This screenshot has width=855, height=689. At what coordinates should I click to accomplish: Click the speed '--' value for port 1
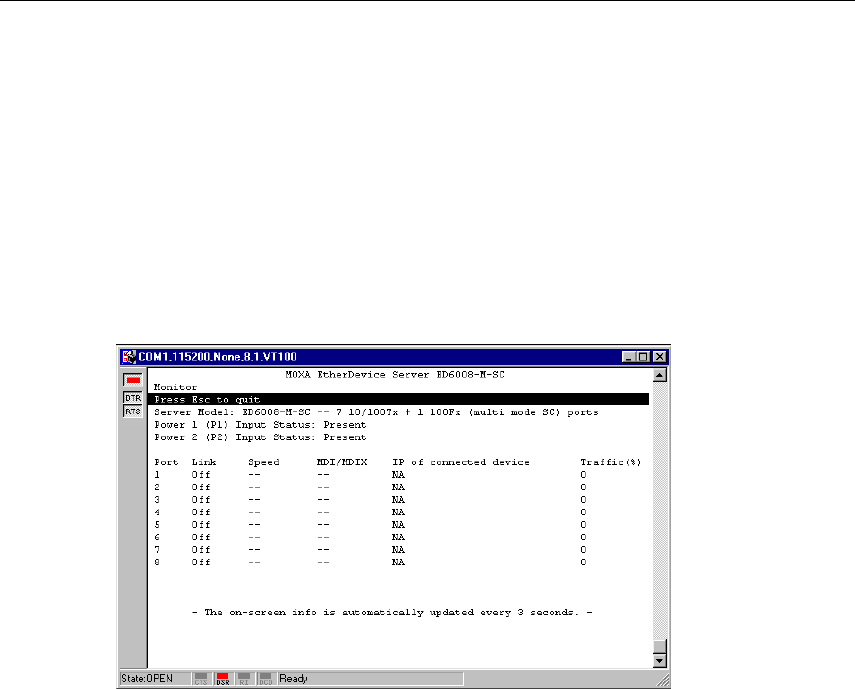[254, 475]
